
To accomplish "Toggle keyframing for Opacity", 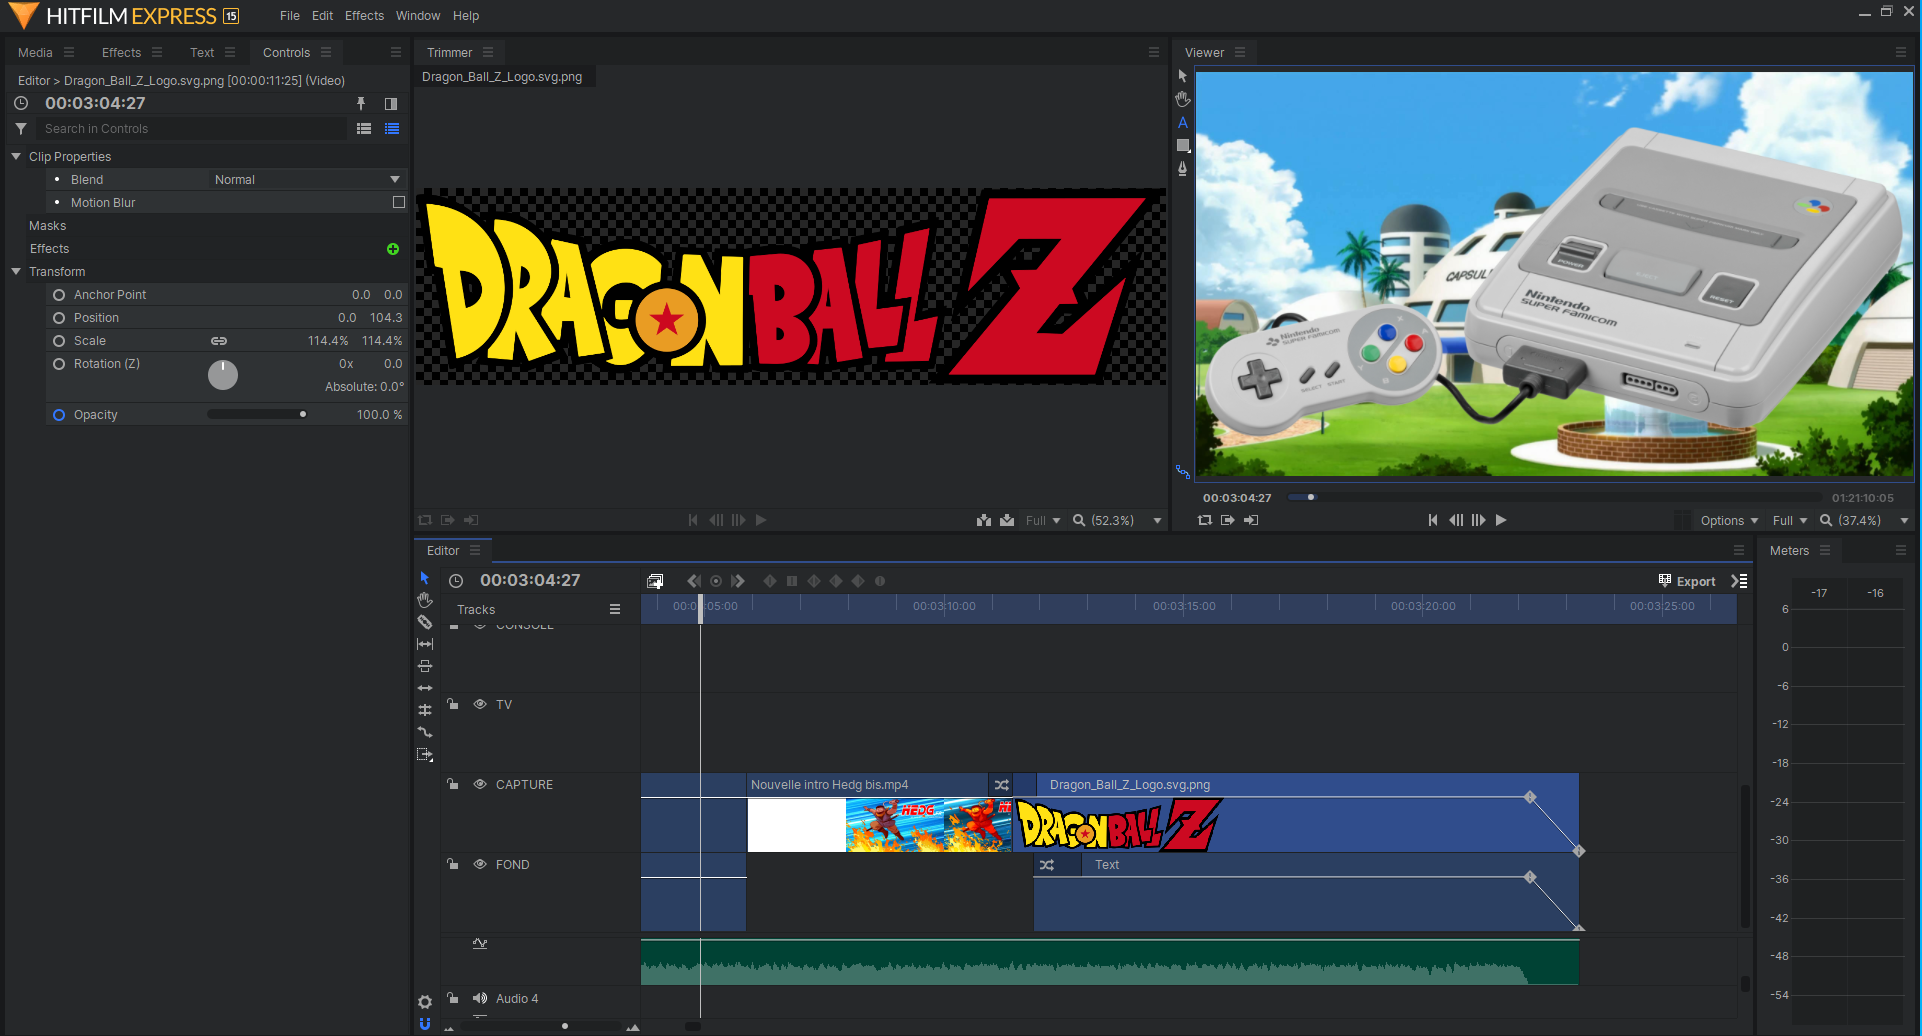I will [x=59, y=415].
